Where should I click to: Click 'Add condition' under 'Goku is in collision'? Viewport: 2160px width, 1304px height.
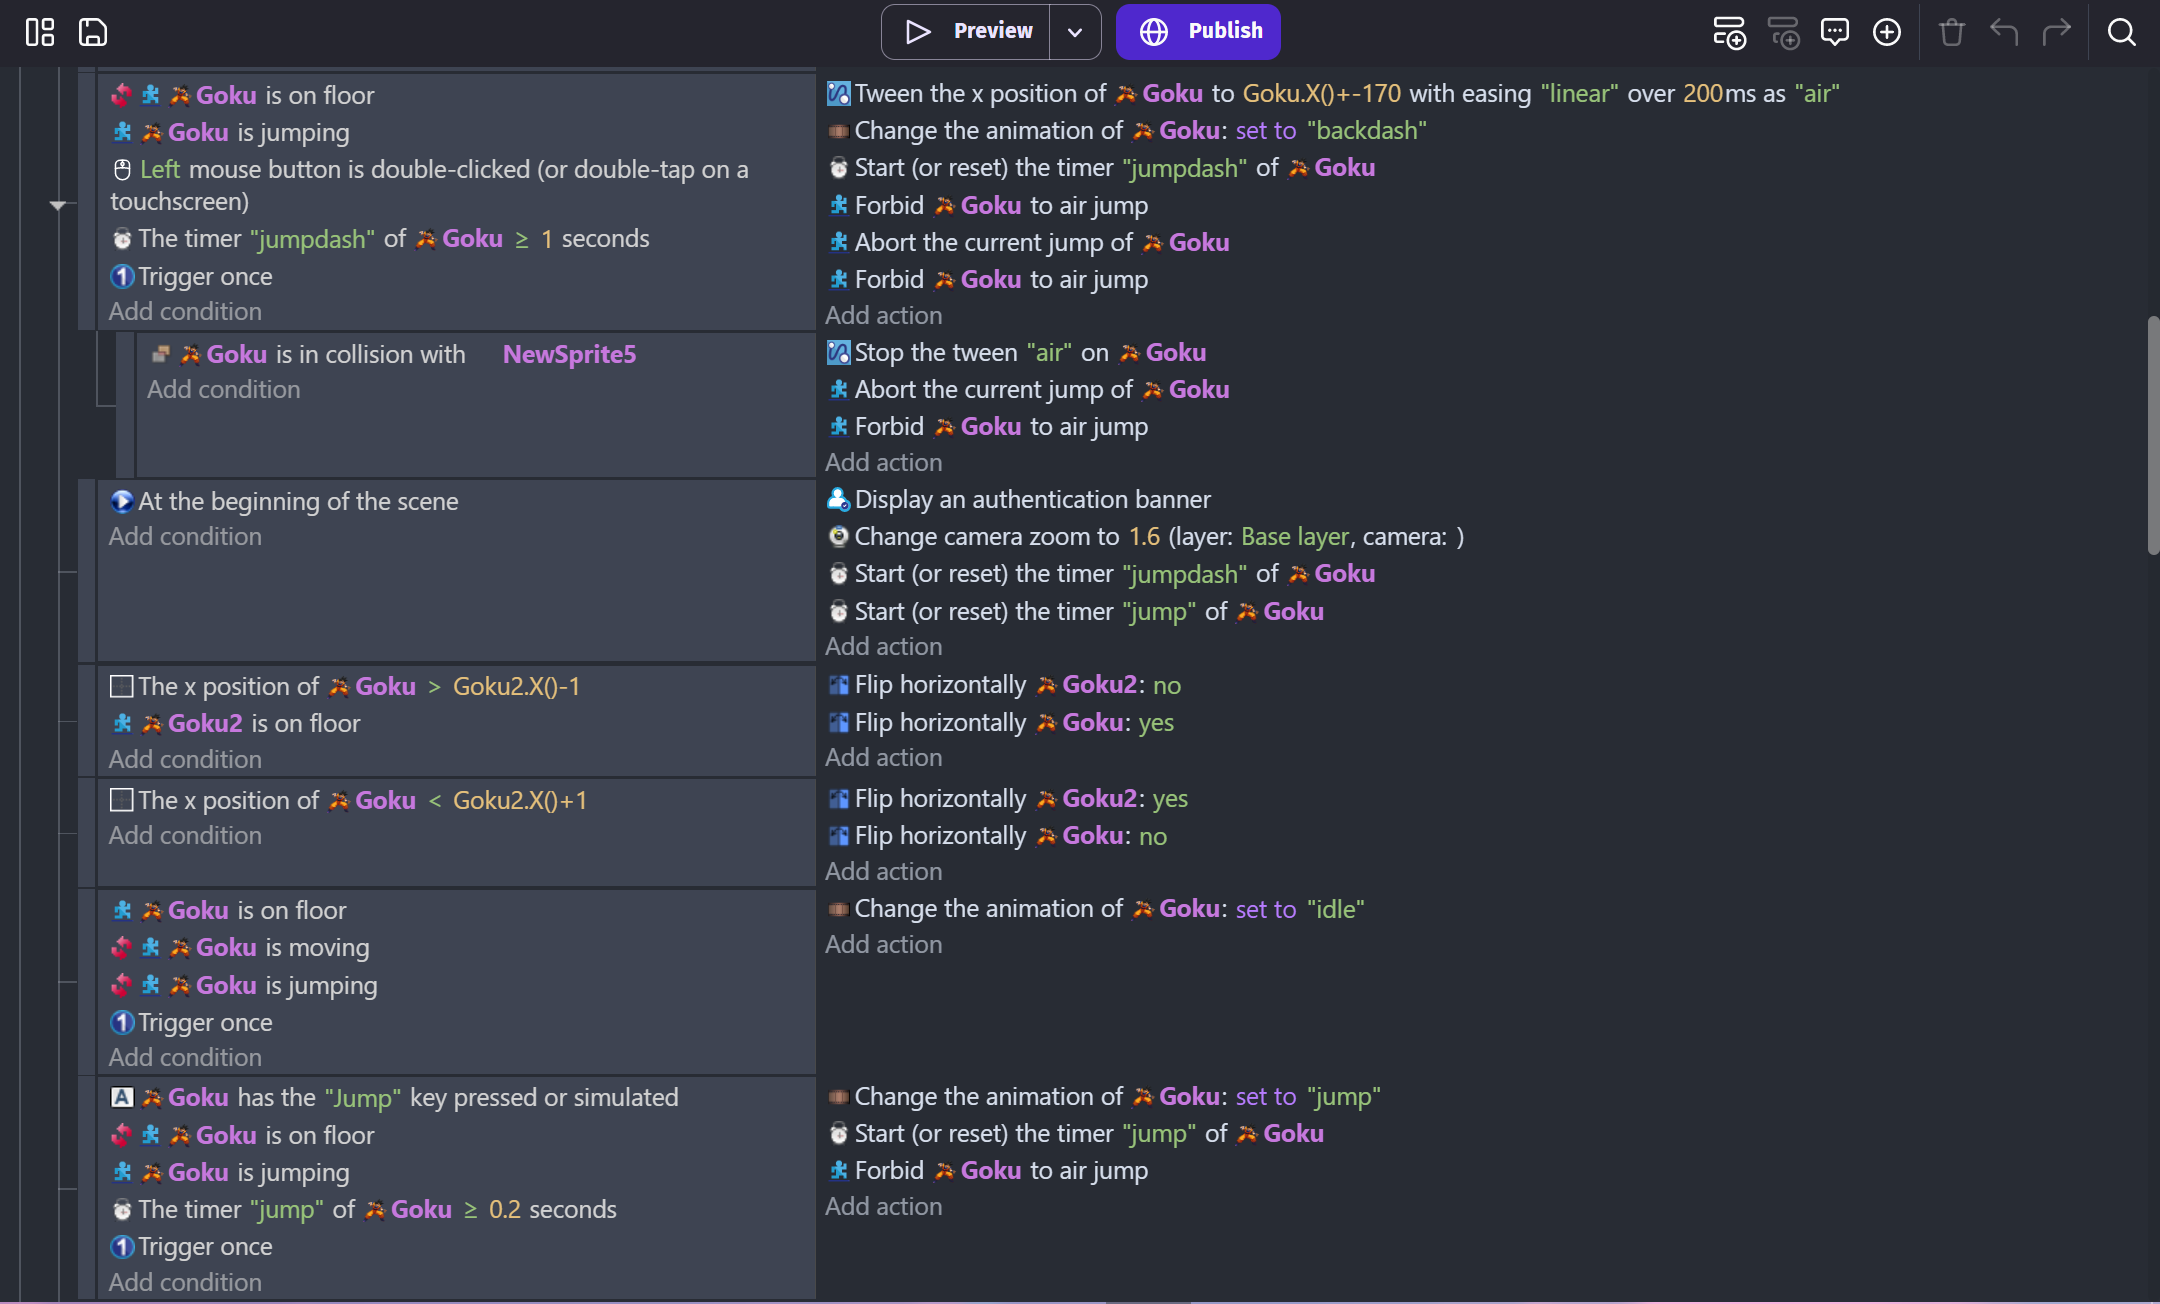tap(224, 389)
